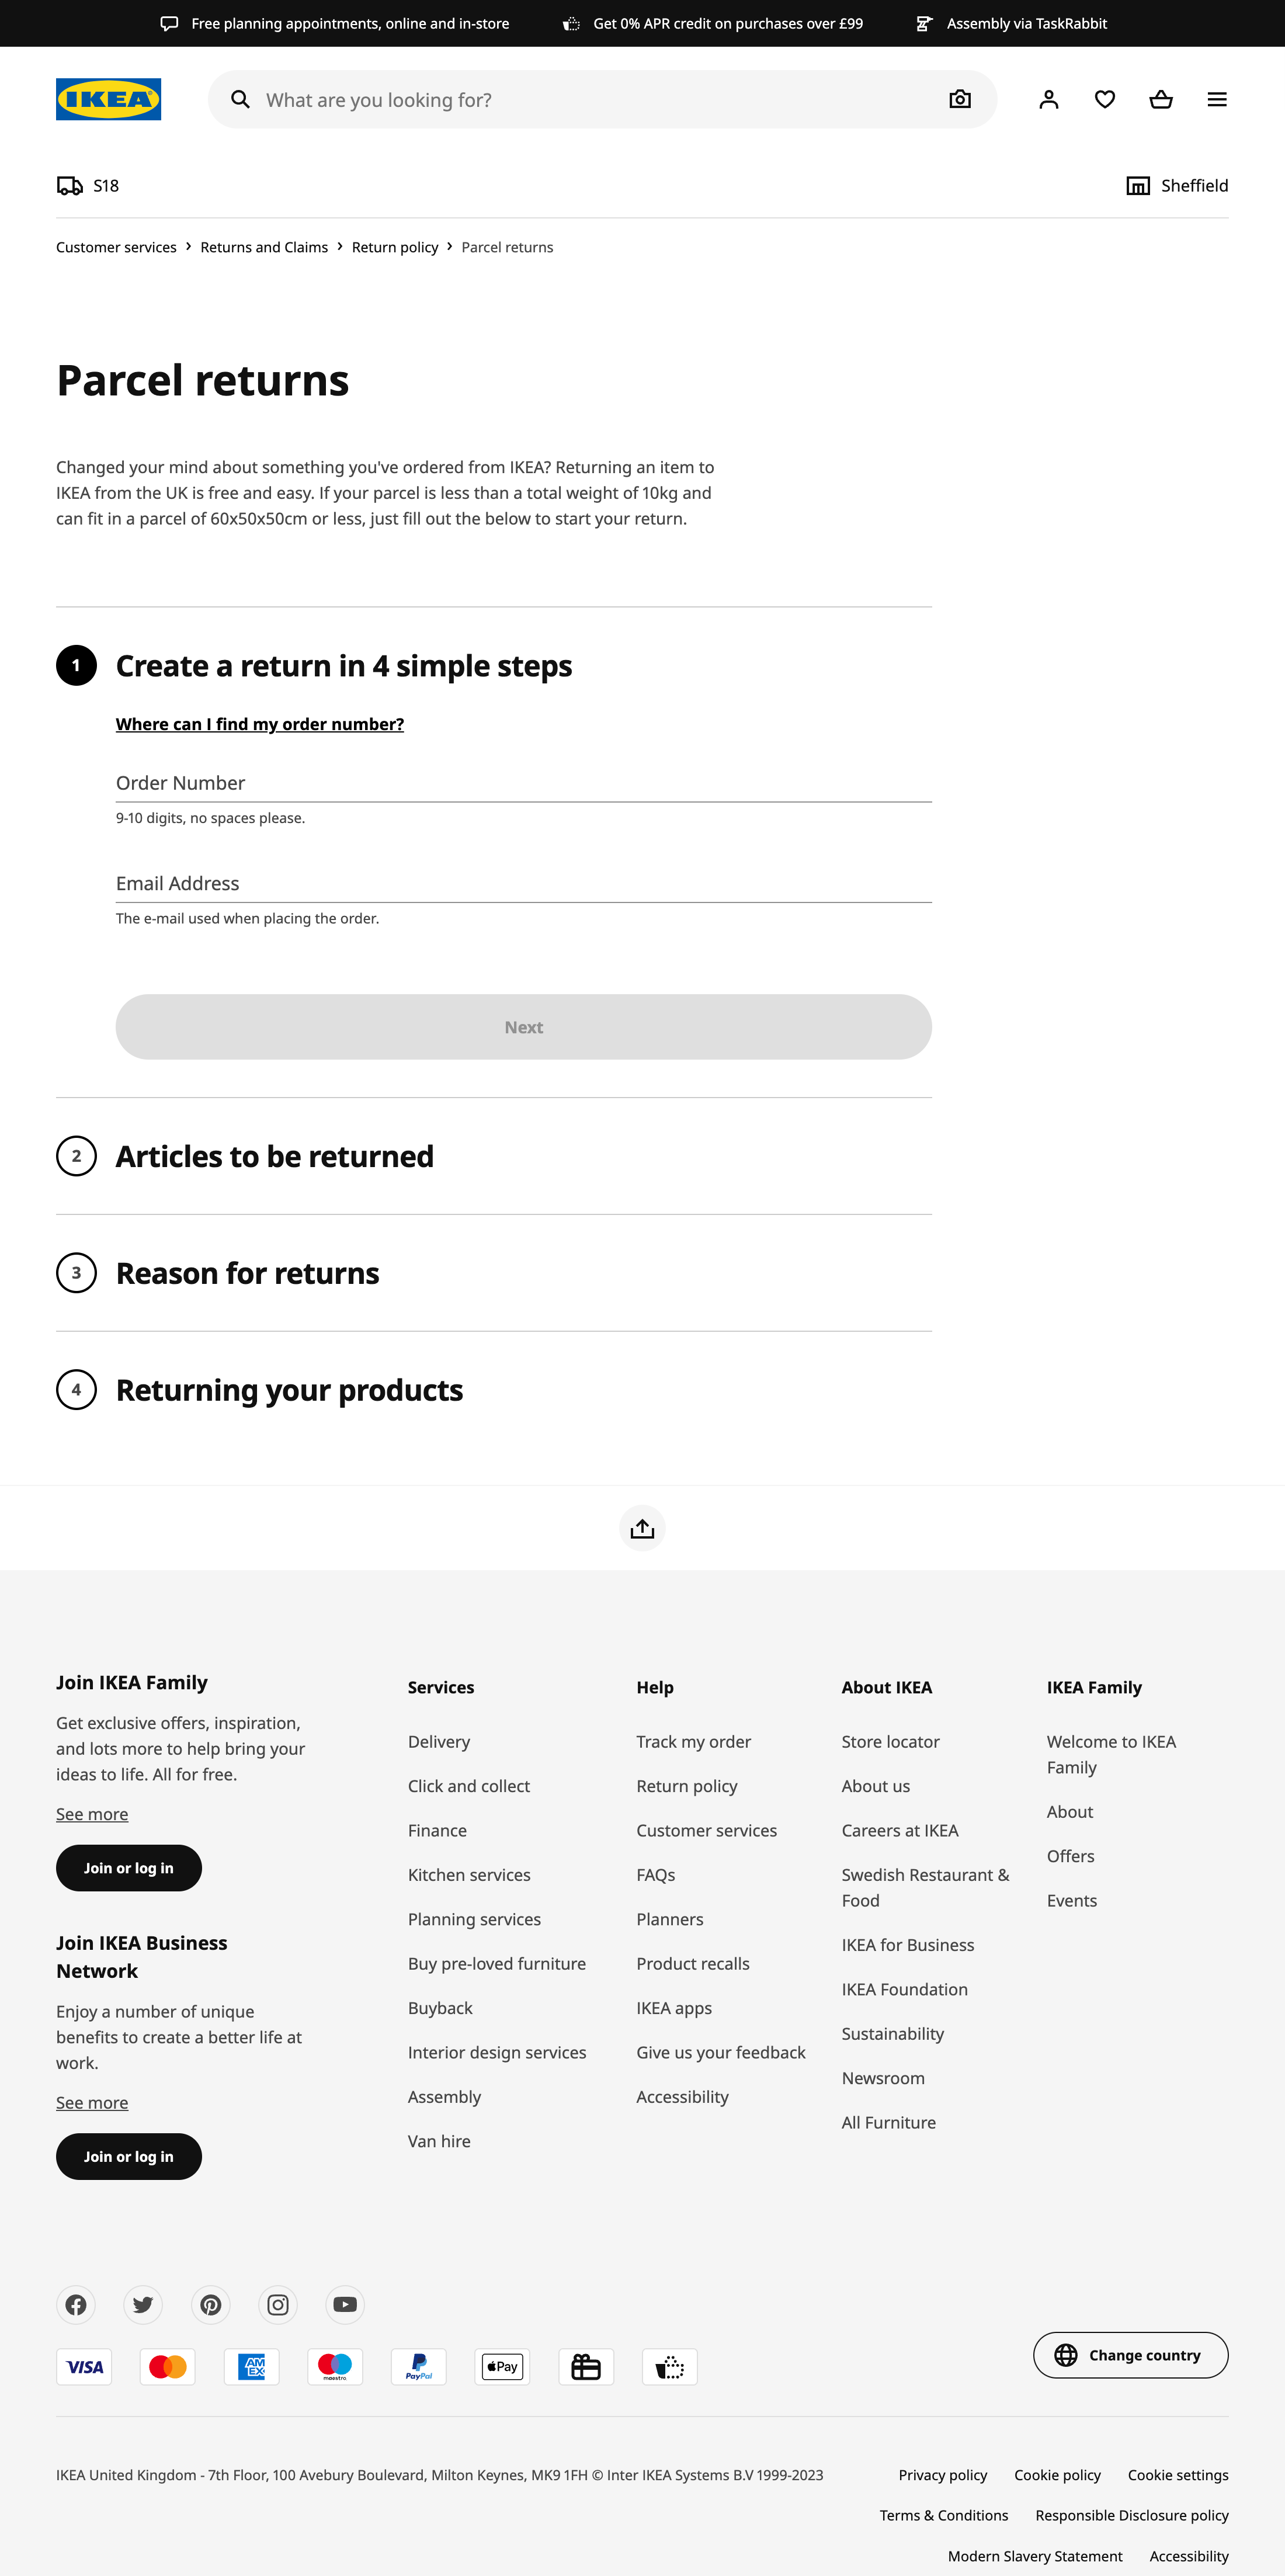The width and height of the screenshot is (1285, 2576).
Task: Expand the Reason for returns step
Action: tap(247, 1273)
